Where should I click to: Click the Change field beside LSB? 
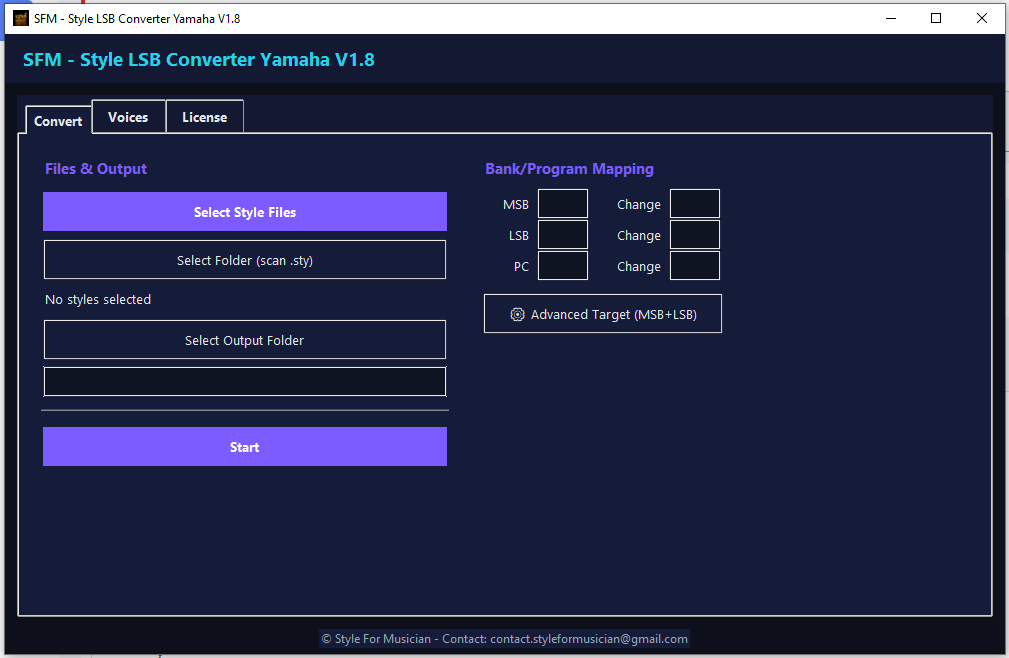[695, 235]
